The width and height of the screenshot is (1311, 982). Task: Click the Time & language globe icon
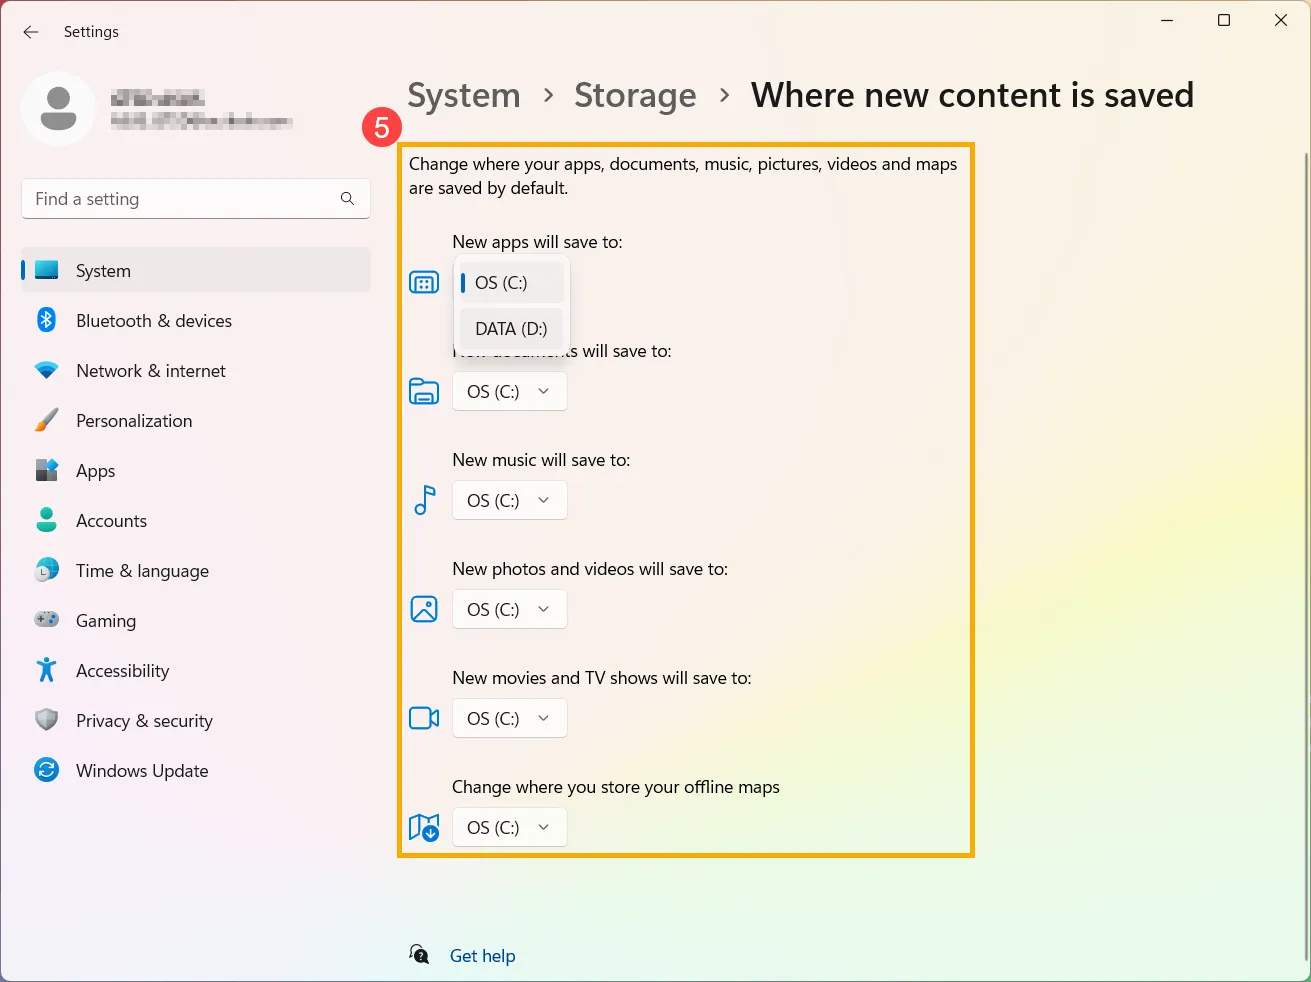[47, 570]
